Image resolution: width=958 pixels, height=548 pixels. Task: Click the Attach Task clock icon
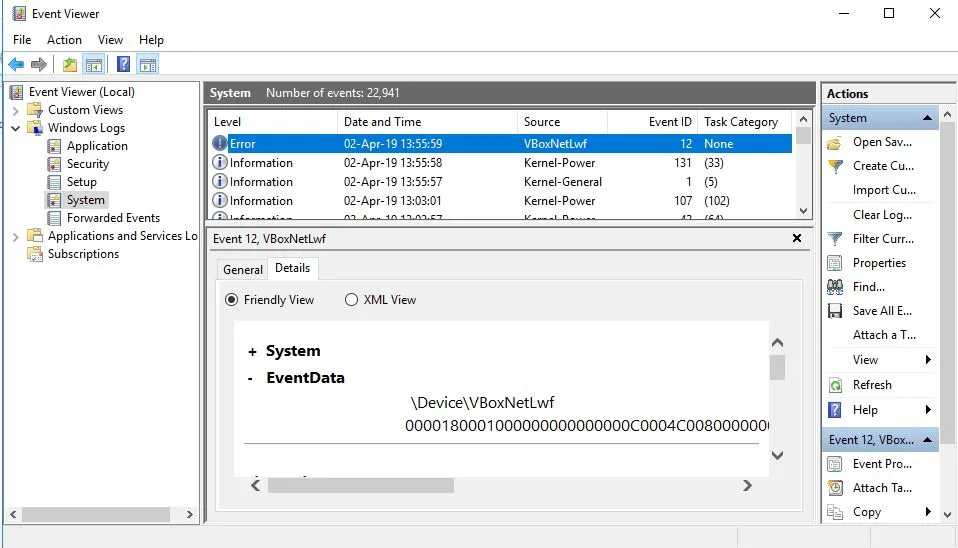click(x=835, y=488)
